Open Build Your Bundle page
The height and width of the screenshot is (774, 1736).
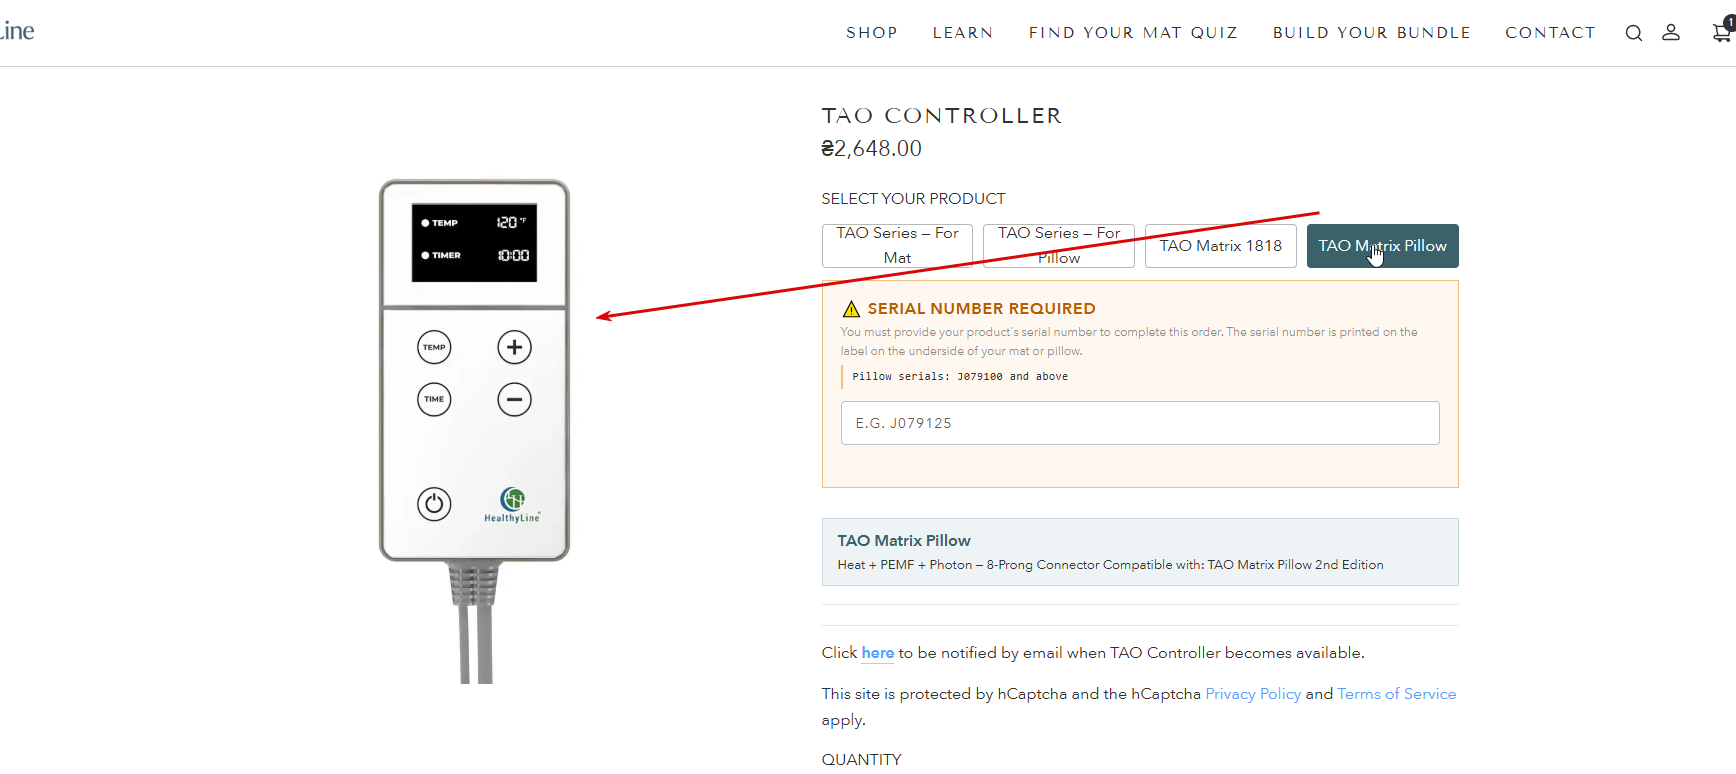(1371, 33)
